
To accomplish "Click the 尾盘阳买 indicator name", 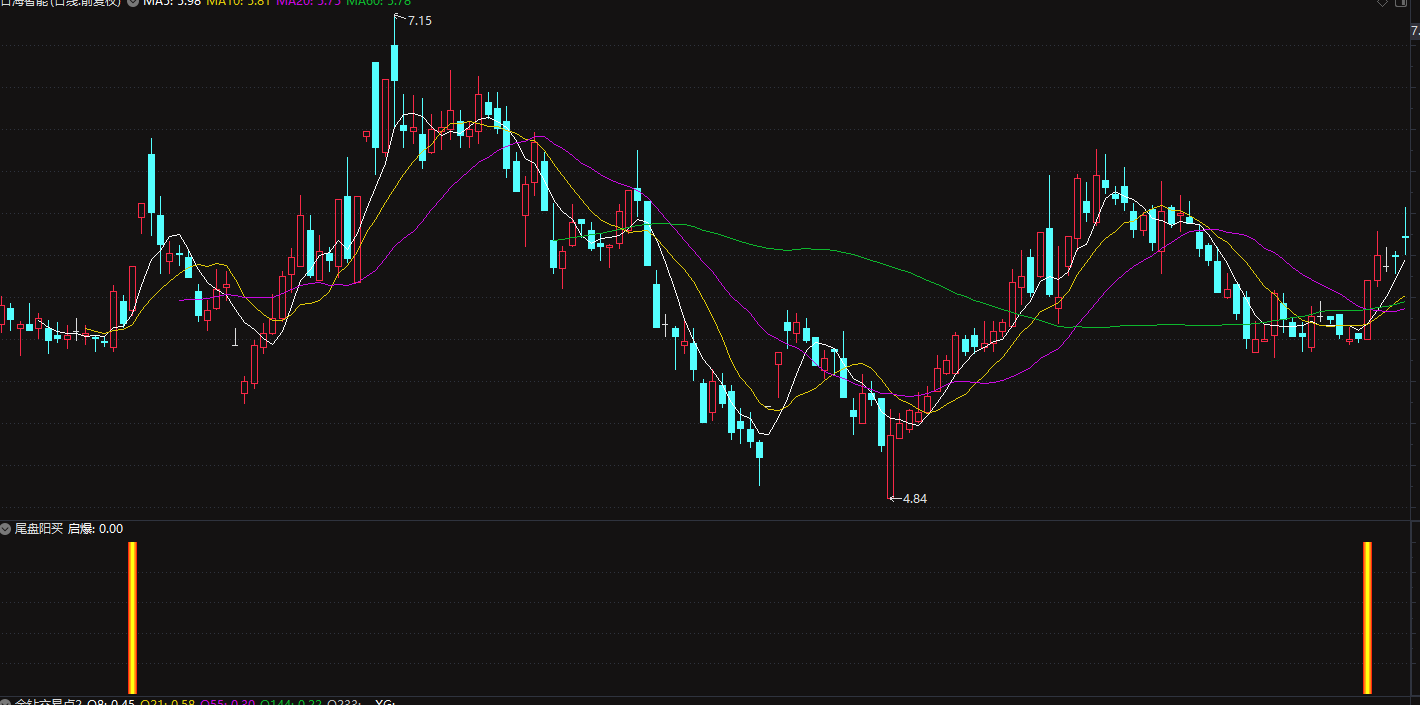I will 39,528.
